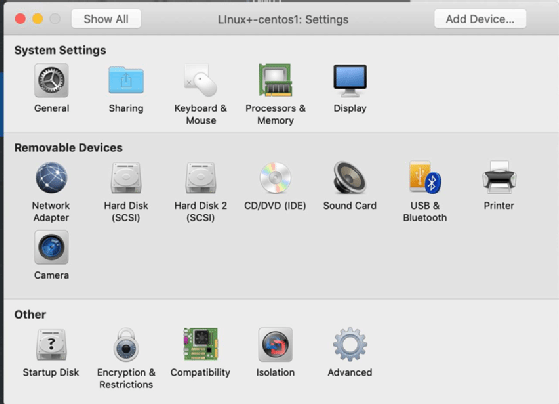Select the Hard Disk (SCSI) icon
This screenshot has width=559, height=404.
click(x=126, y=178)
